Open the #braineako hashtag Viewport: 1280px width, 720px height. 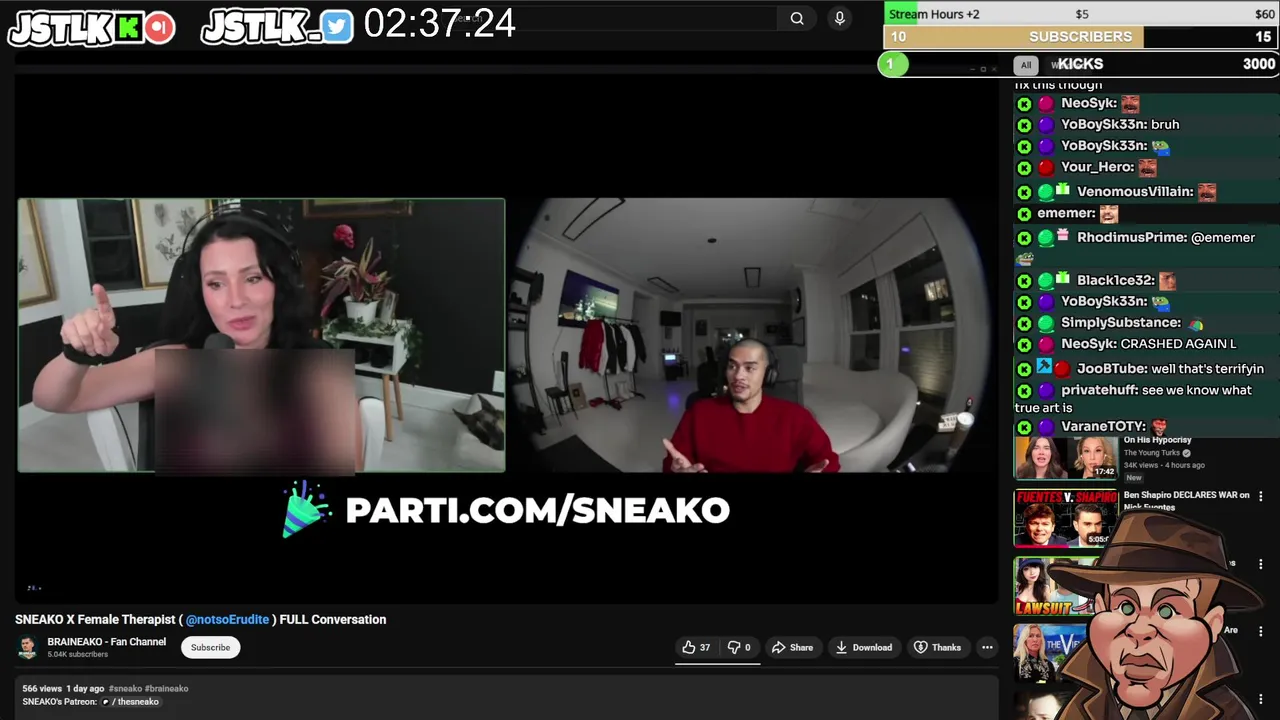(x=167, y=688)
